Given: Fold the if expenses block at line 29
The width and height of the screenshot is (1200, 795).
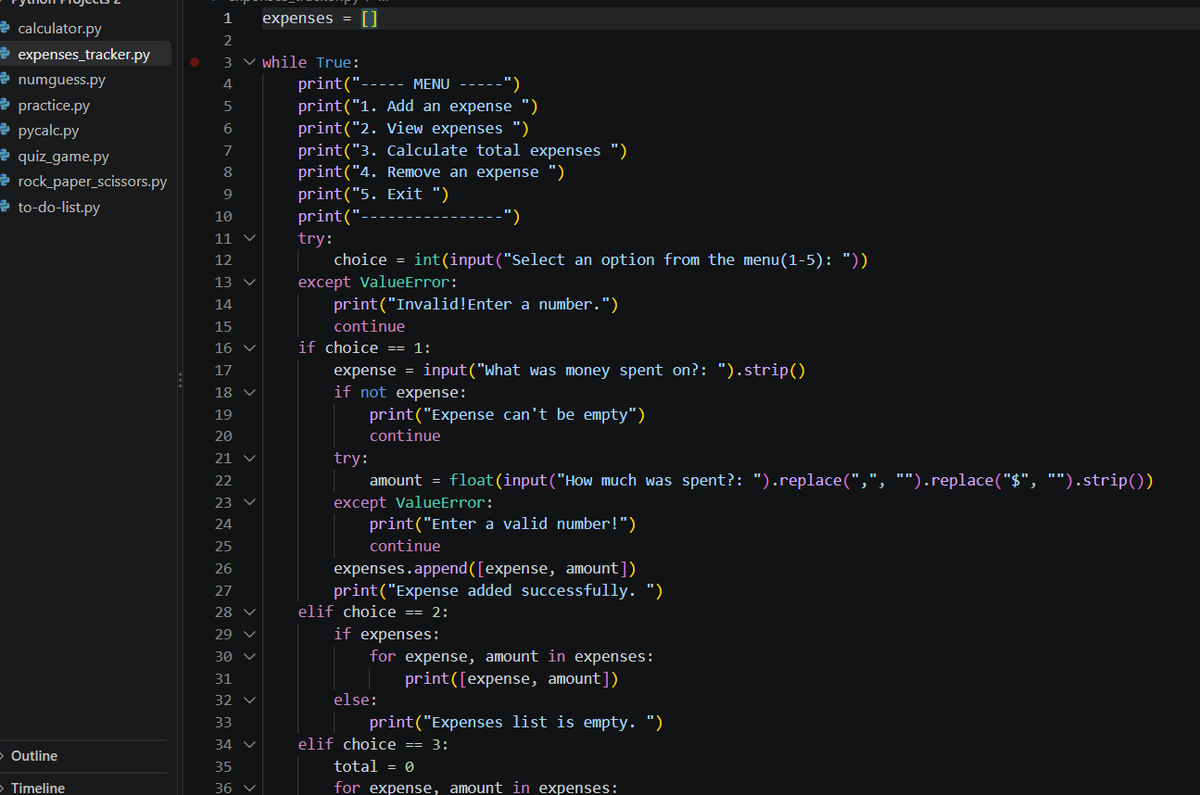Looking at the screenshot, I should [x=248, y=634].
